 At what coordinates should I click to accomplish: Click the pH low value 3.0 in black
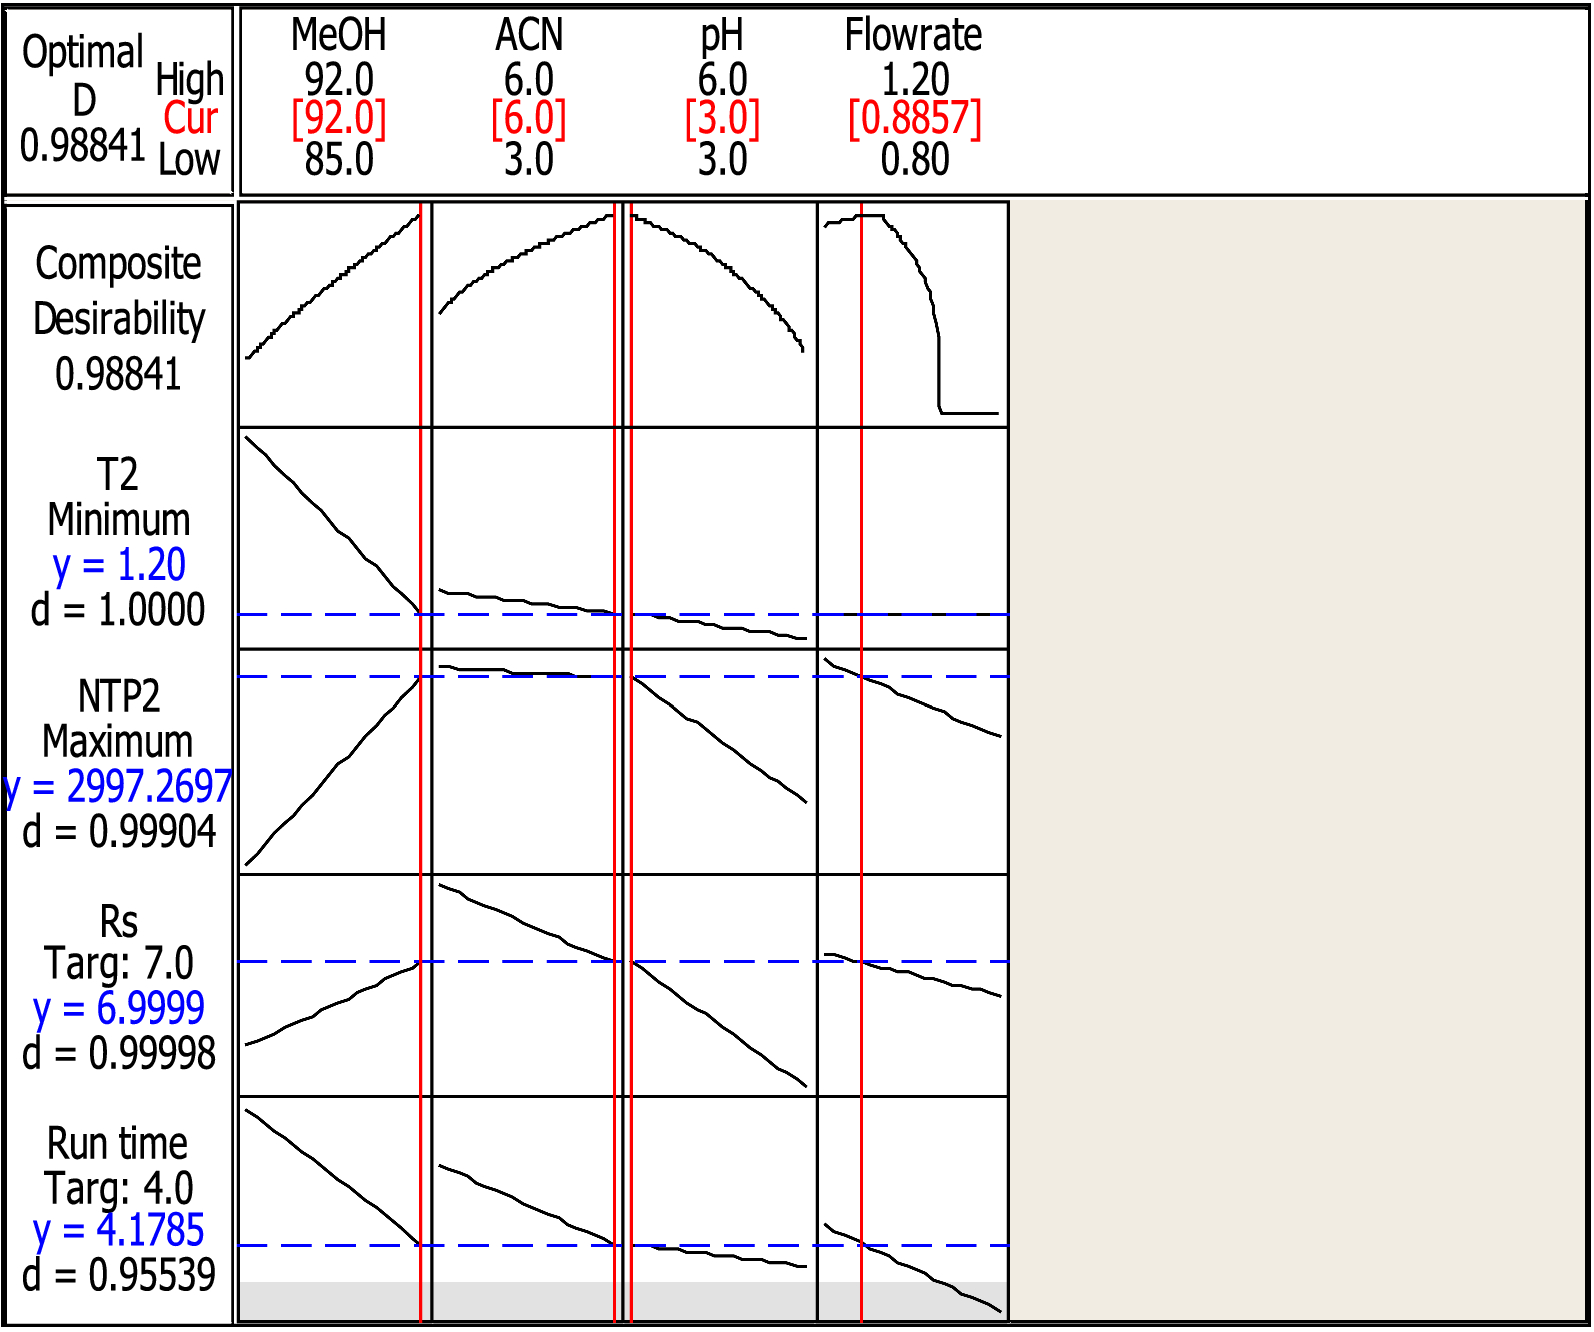click(x=722, y=160)
